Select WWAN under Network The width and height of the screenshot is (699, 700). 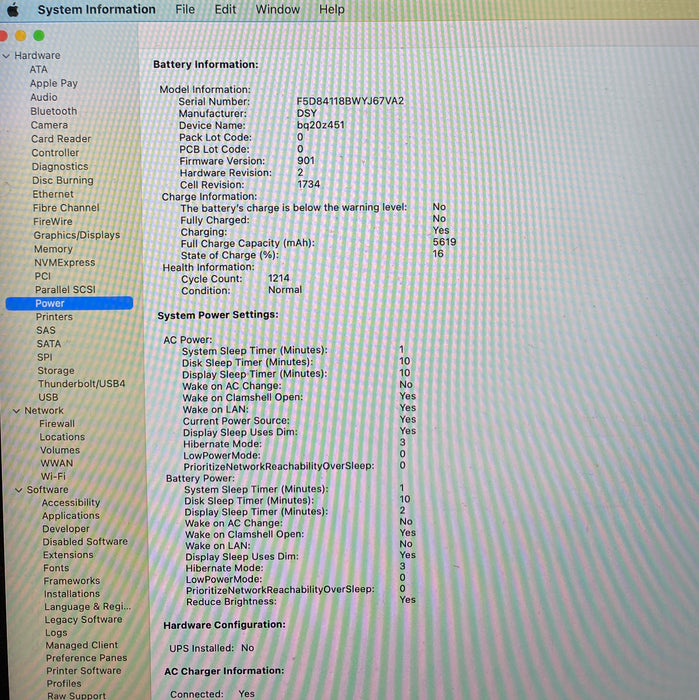click(57, 463)
